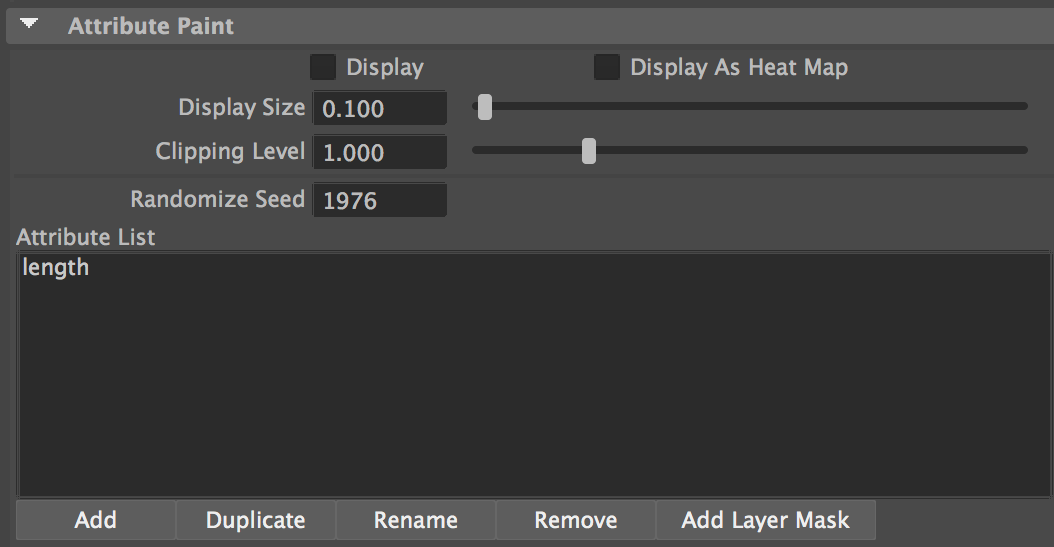Enable Display As Heat Map checkbox
This screenshot has width=1054, height=547.
606,67
